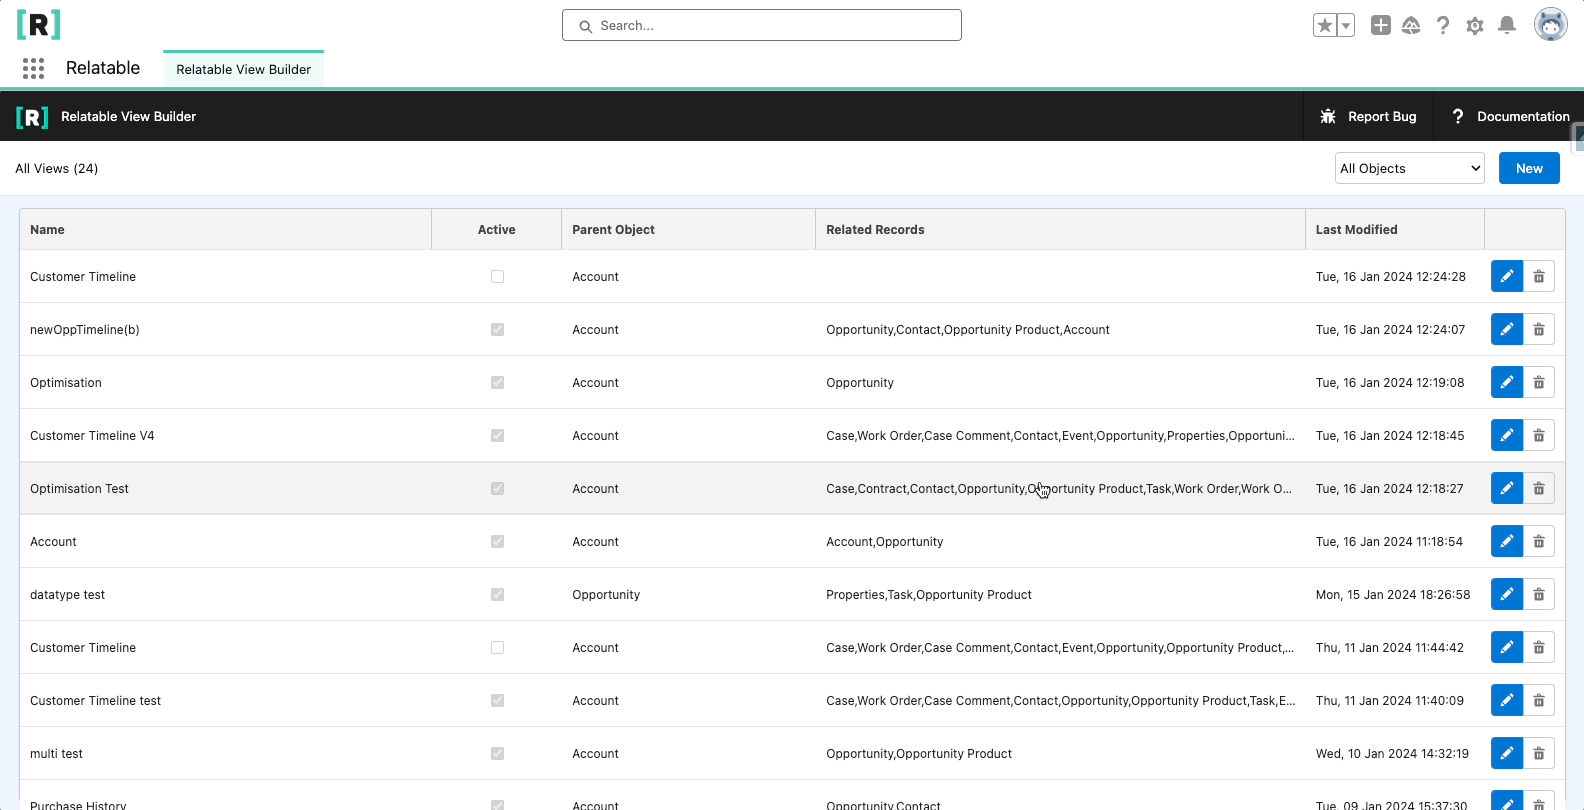The width and height of the screenshot is (1584, 810).
Task: Edit the Customer Timeline V4 view
Action: tap(1507, 435)
